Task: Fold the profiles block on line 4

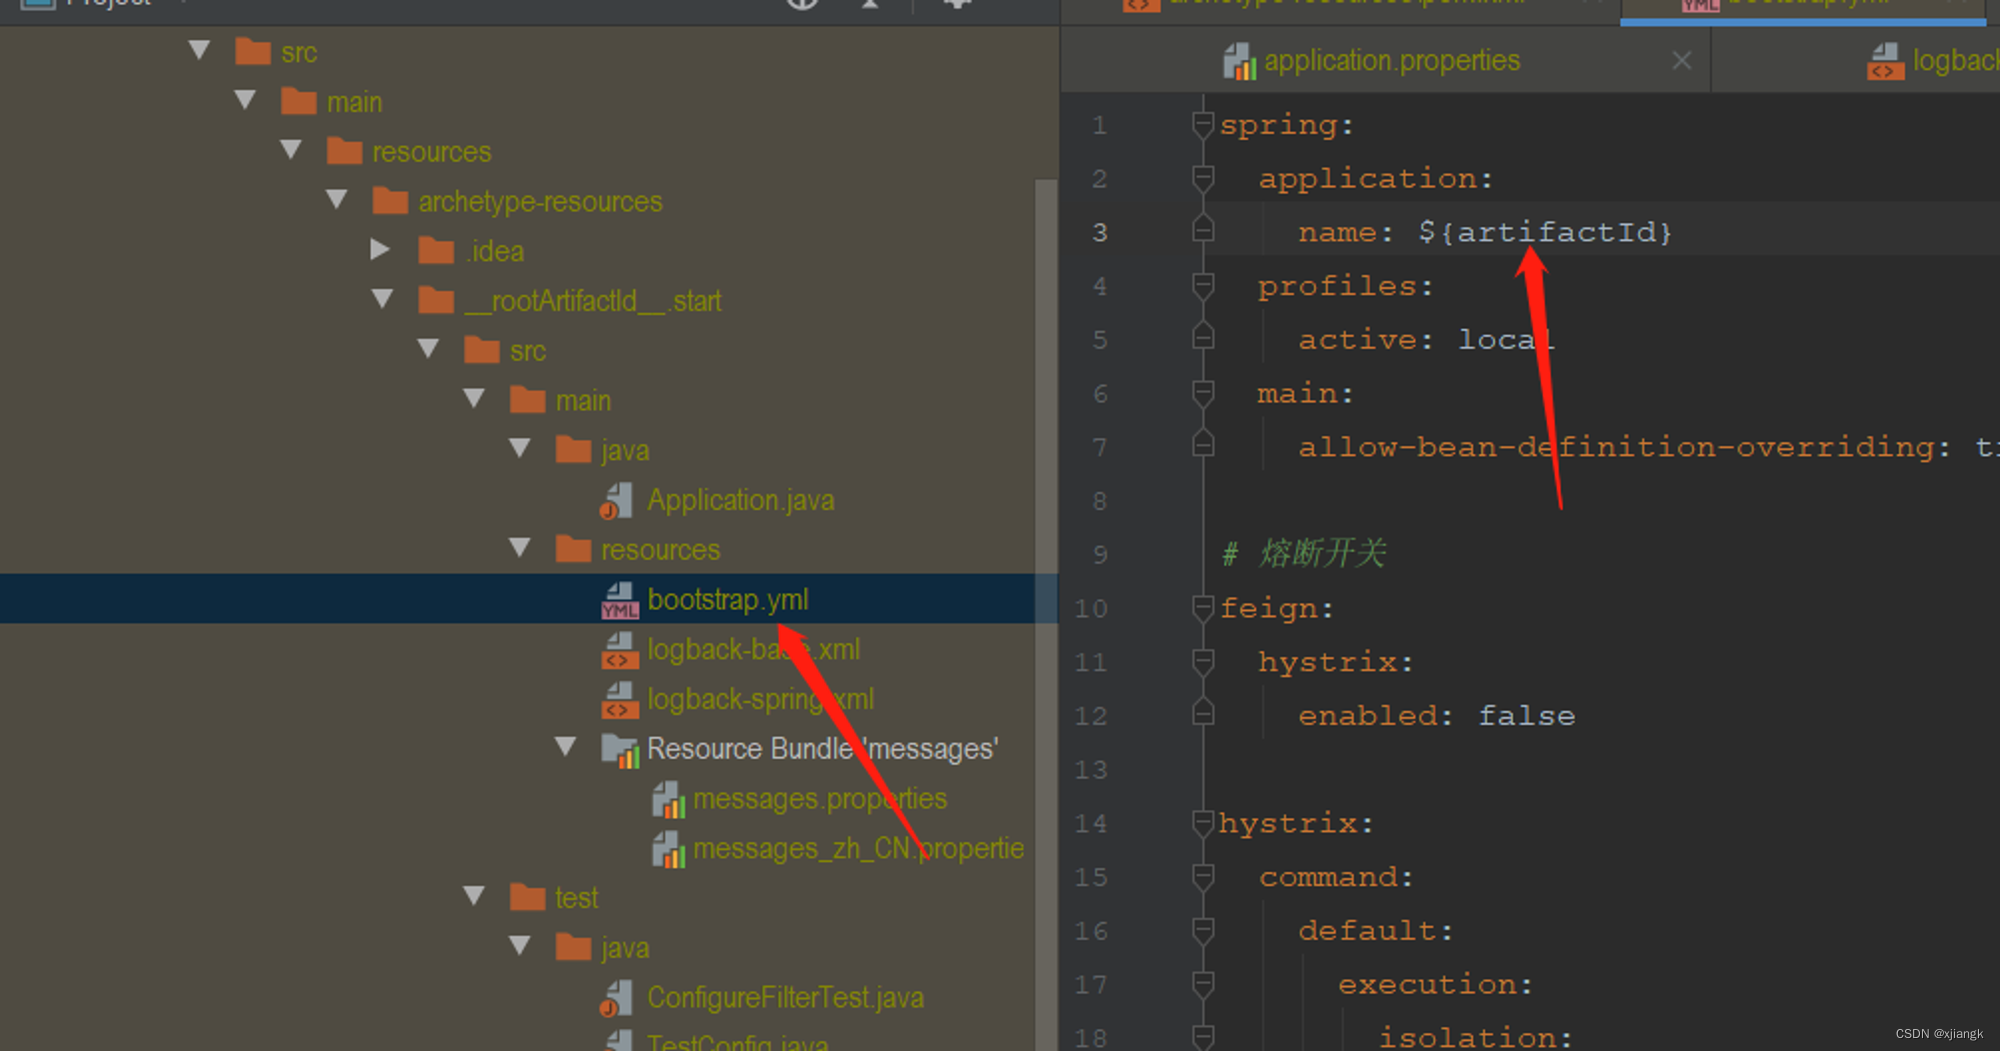Action: (x=1203, y=287)
